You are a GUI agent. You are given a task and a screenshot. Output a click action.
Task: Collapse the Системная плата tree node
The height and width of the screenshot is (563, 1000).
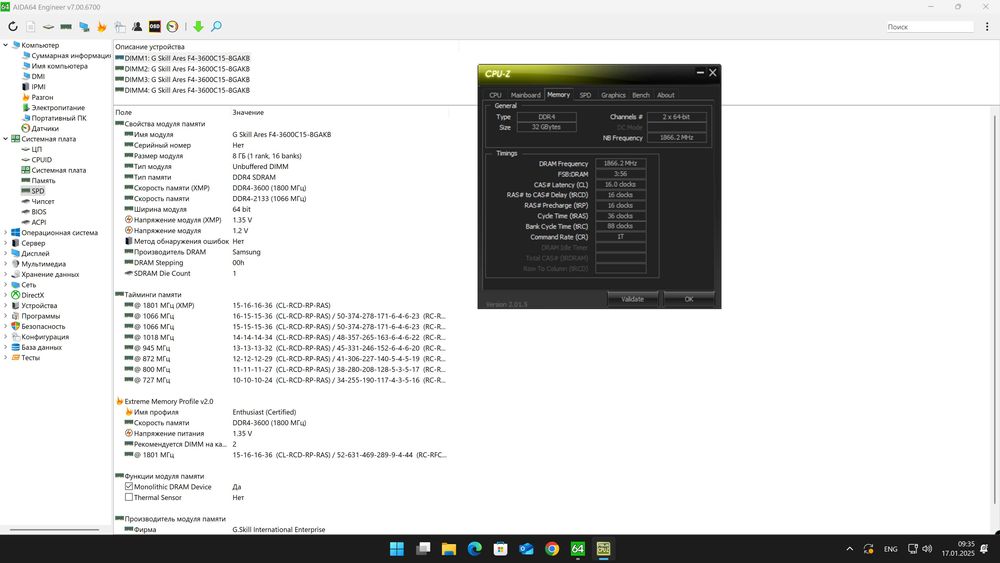6,138
